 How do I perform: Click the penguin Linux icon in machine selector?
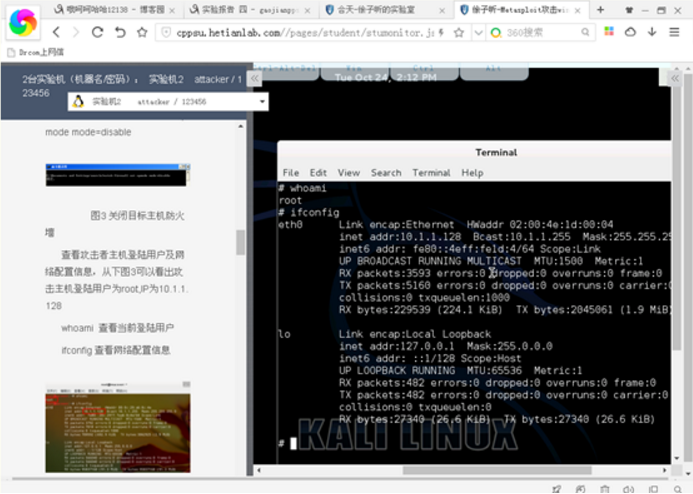pos(79,102)
